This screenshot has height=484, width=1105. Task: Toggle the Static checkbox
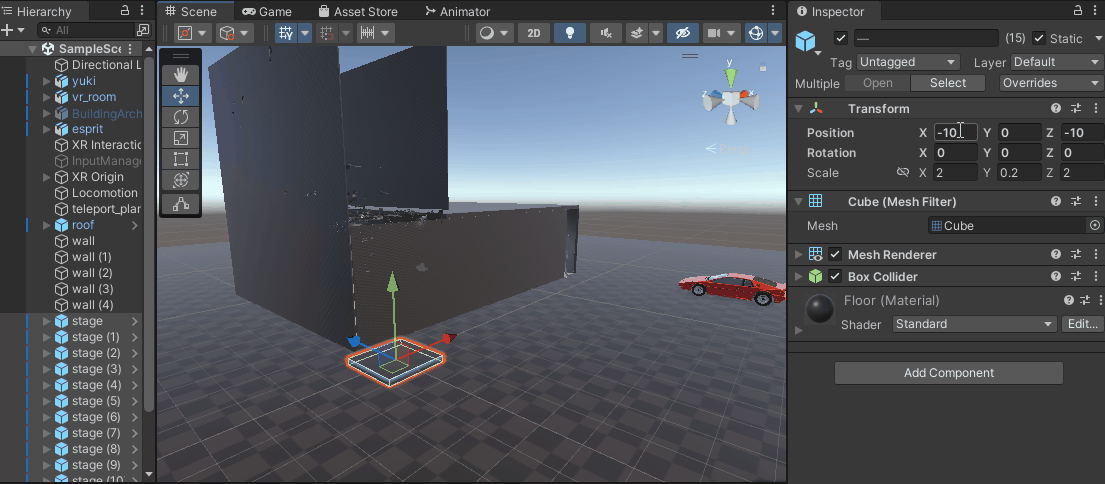tap(1039, 38)
